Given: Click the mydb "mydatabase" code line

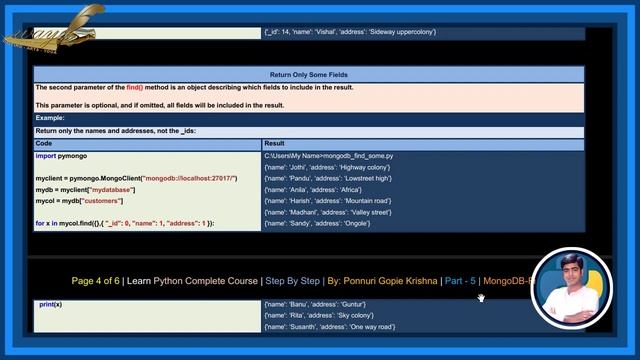Looking at the screenshot, I should tap(85, 190).
